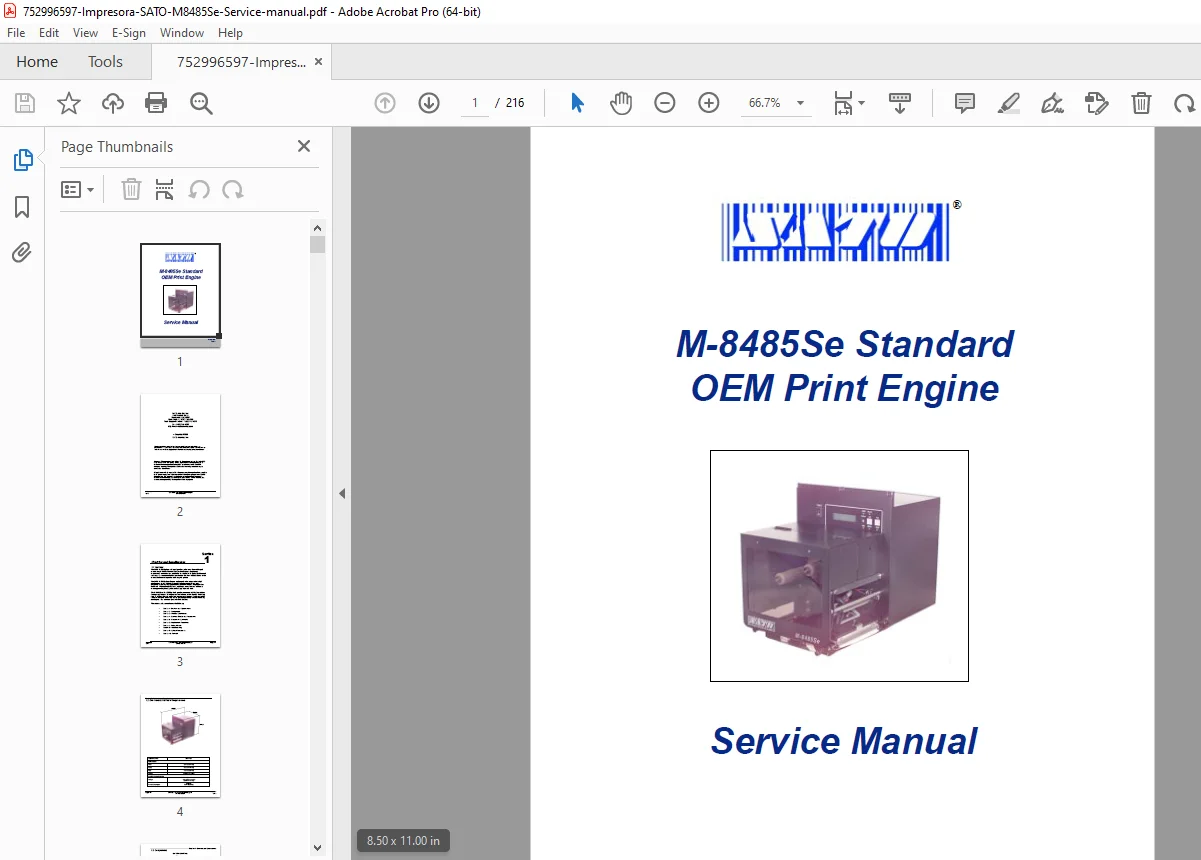Screen dimensions: 1201x860
Task: Click the insert pages thumbnail-panel icon
Action: [165, 190]
